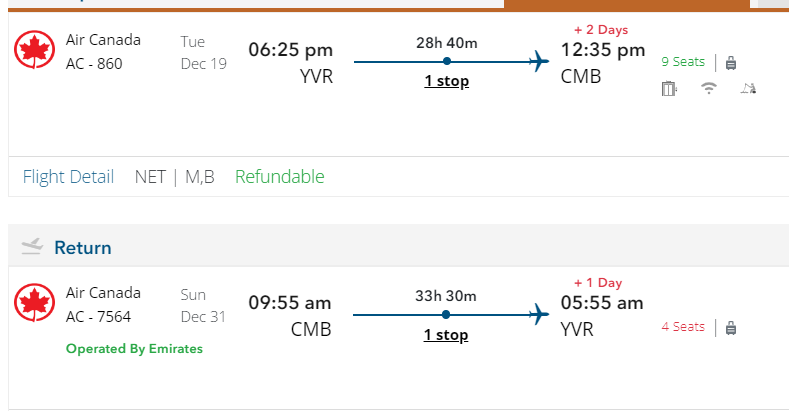The height and width of the screenshot is (411, 789).
Task: Click the Return section heading
Action: (x=83, y=247)
